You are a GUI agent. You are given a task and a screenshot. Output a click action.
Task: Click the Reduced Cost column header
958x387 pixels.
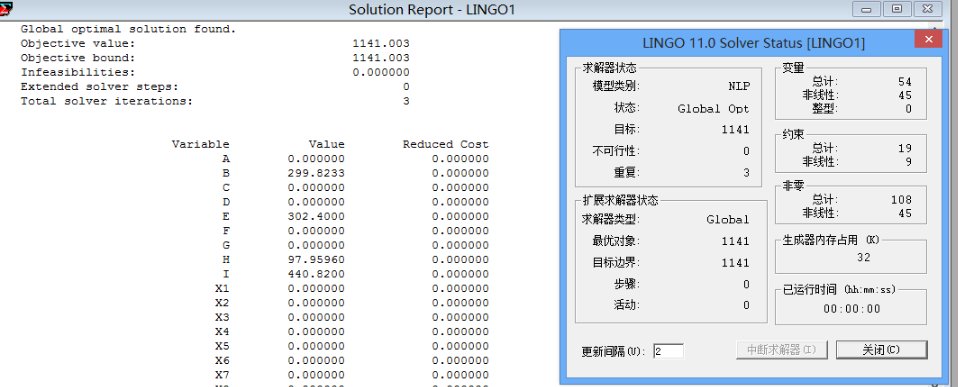coord(445,144)
